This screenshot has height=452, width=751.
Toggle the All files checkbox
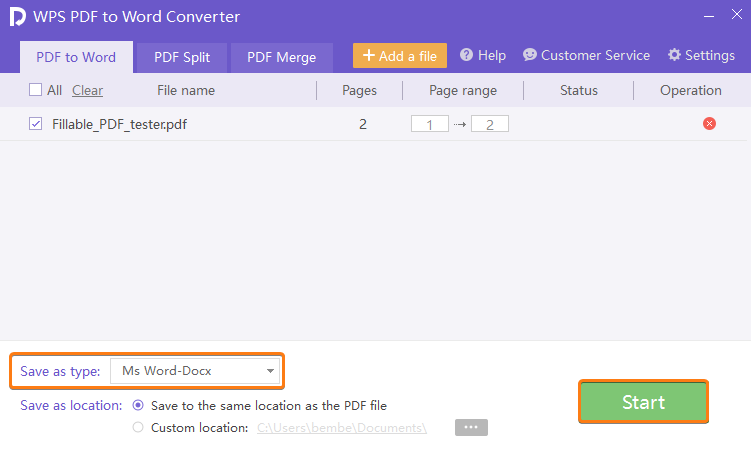tap(36, 90)
